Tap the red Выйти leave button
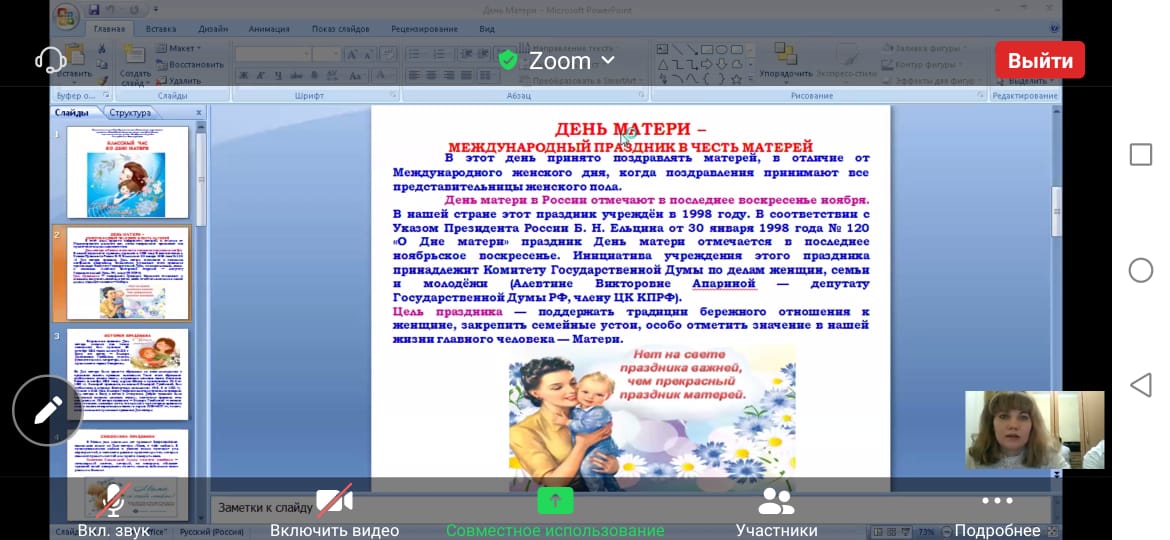1170x540 pixels. pos(1040,60)
